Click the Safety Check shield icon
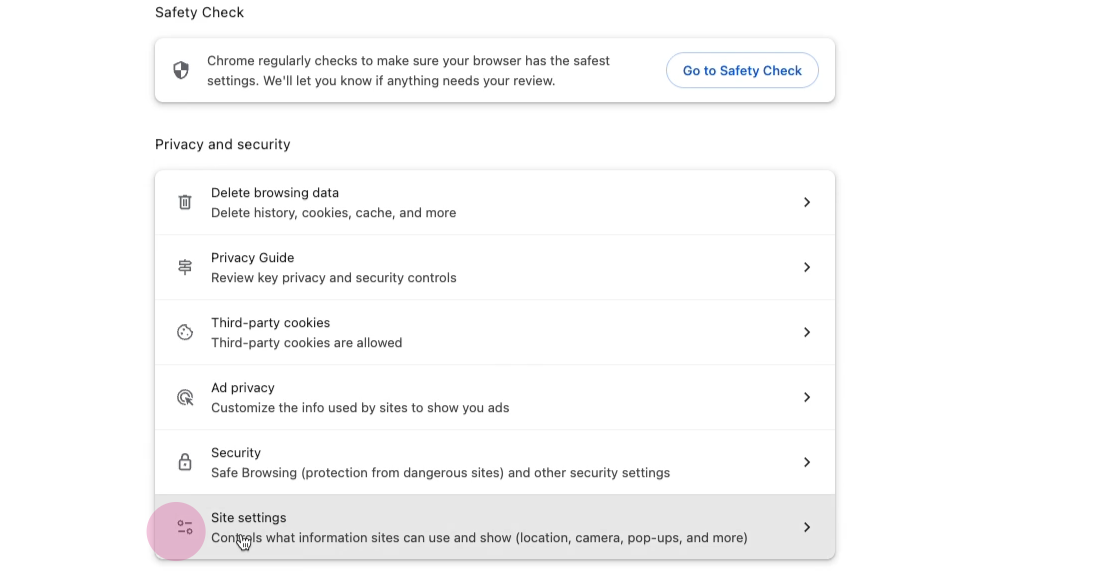The width and height of the screenshot is (1110, 578). coord(181,70)
